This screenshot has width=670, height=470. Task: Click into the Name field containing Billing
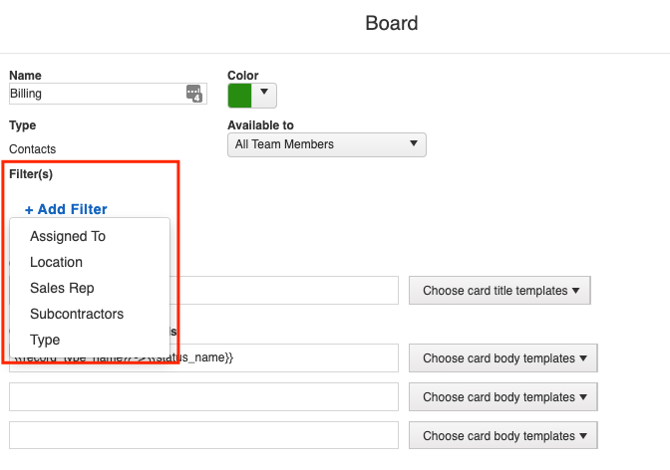(x=95, y=94)
